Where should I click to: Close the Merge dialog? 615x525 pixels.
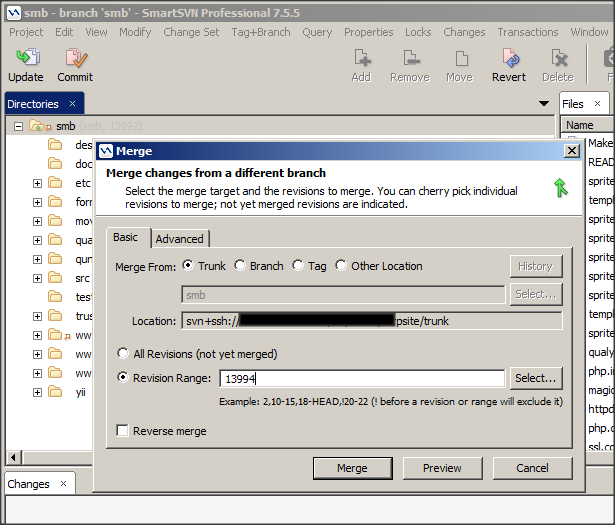point(572,151)
